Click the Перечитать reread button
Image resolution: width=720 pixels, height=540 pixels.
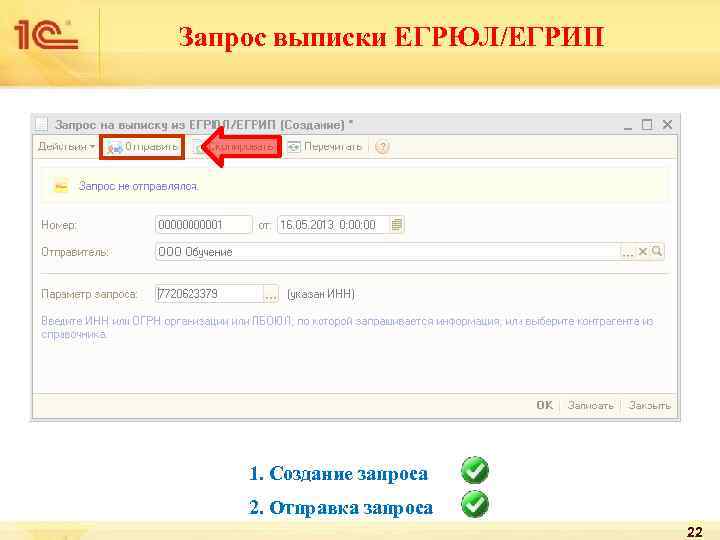coord(325,147)
